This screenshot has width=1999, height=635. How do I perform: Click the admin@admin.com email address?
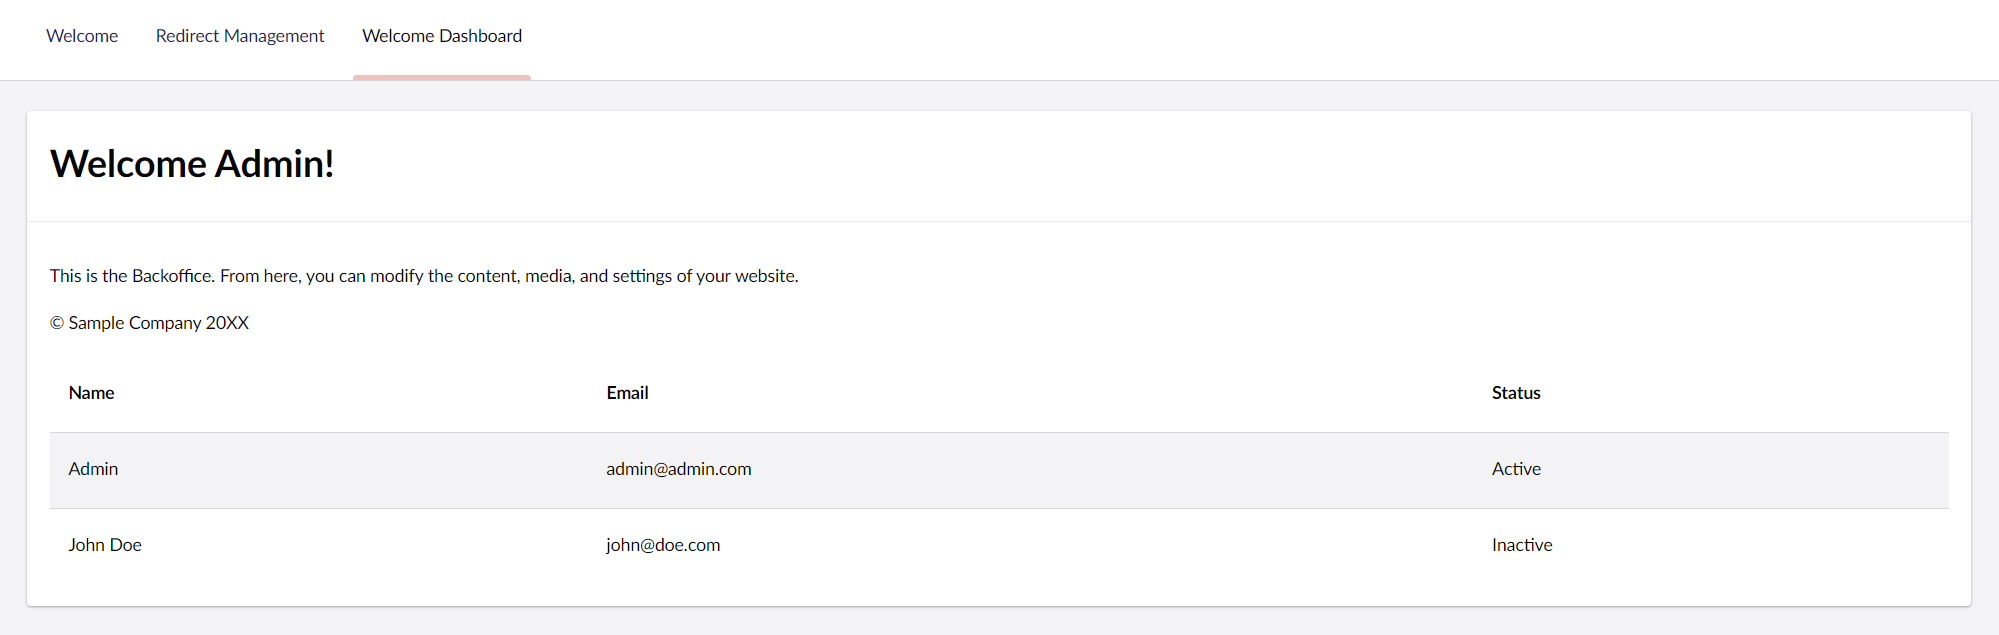[679, 469]
